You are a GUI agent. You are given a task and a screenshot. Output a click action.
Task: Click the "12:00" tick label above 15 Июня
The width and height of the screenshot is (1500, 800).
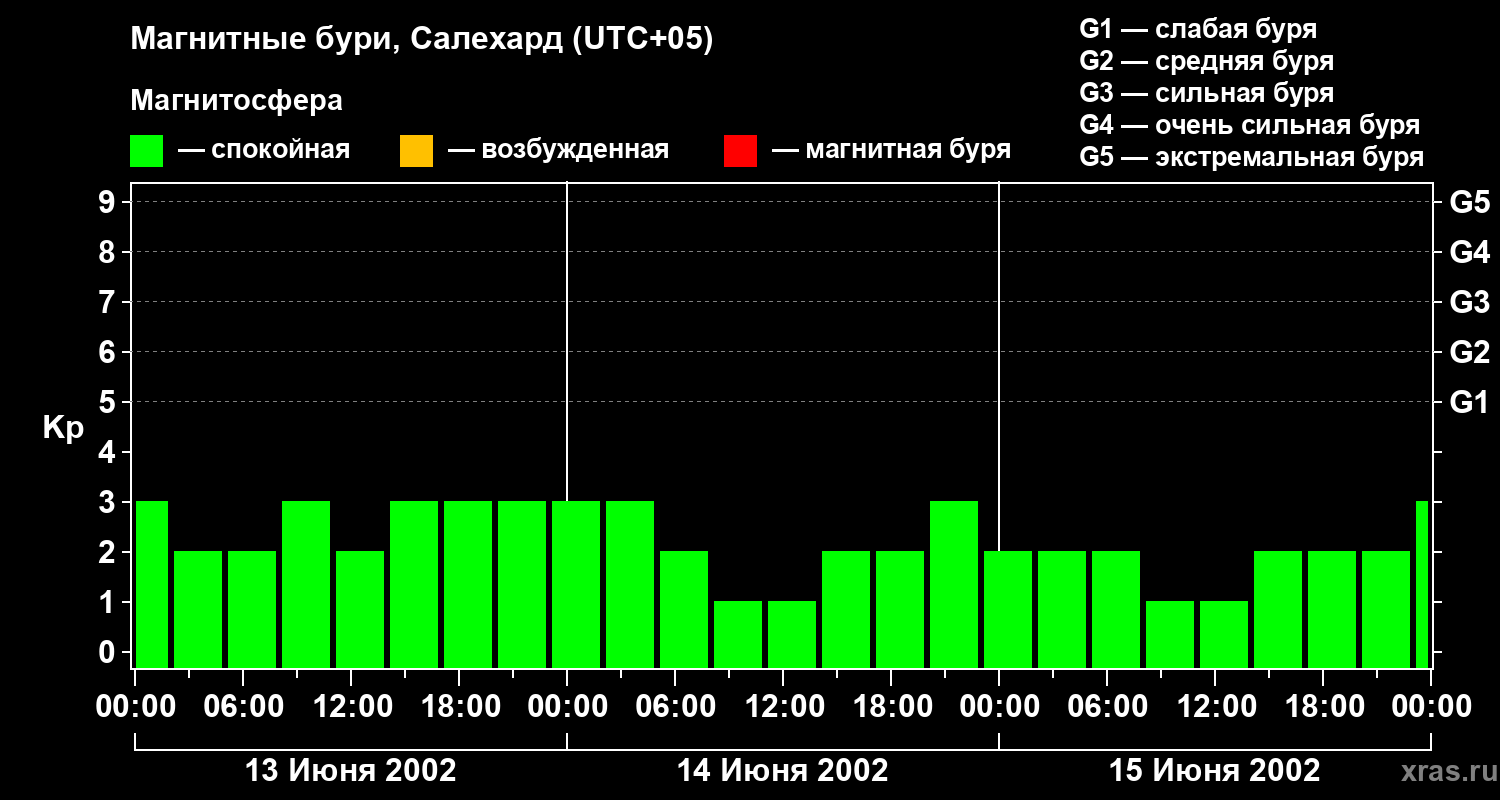tap(1215, 707)
